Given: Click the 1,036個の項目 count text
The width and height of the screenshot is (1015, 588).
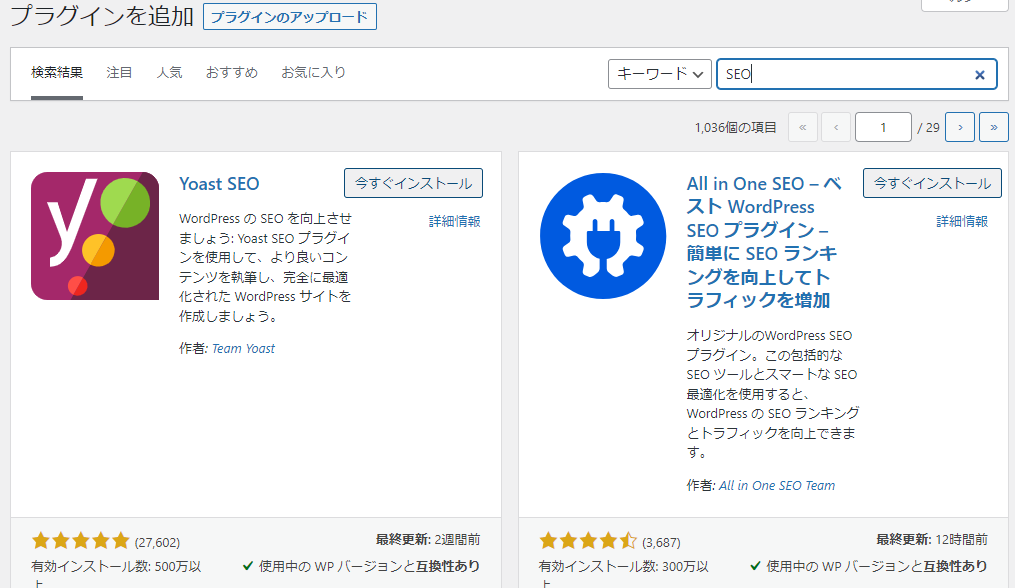Looking at the screenshot, I should [x=735, y=128].
